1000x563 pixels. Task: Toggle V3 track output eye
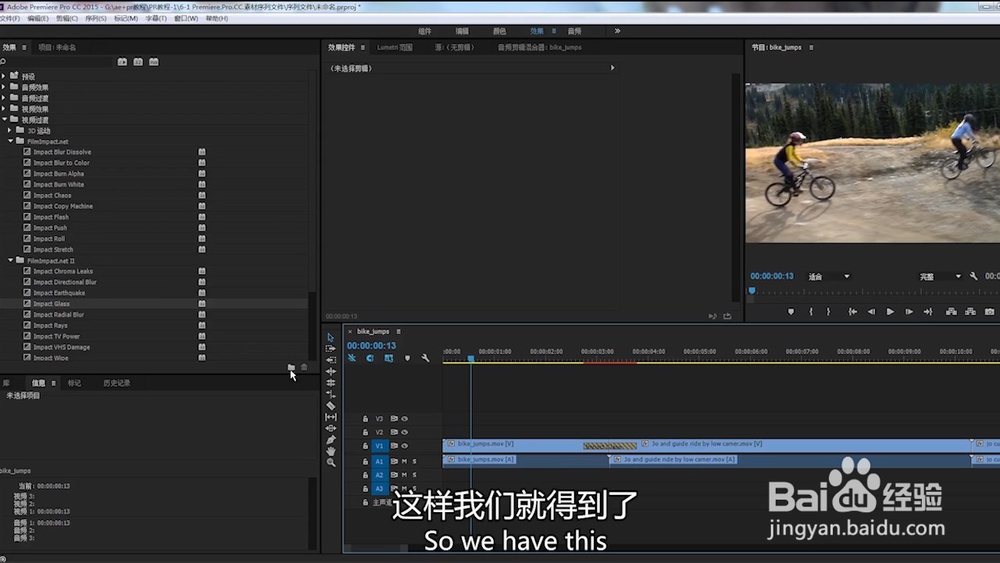(404, 419)
